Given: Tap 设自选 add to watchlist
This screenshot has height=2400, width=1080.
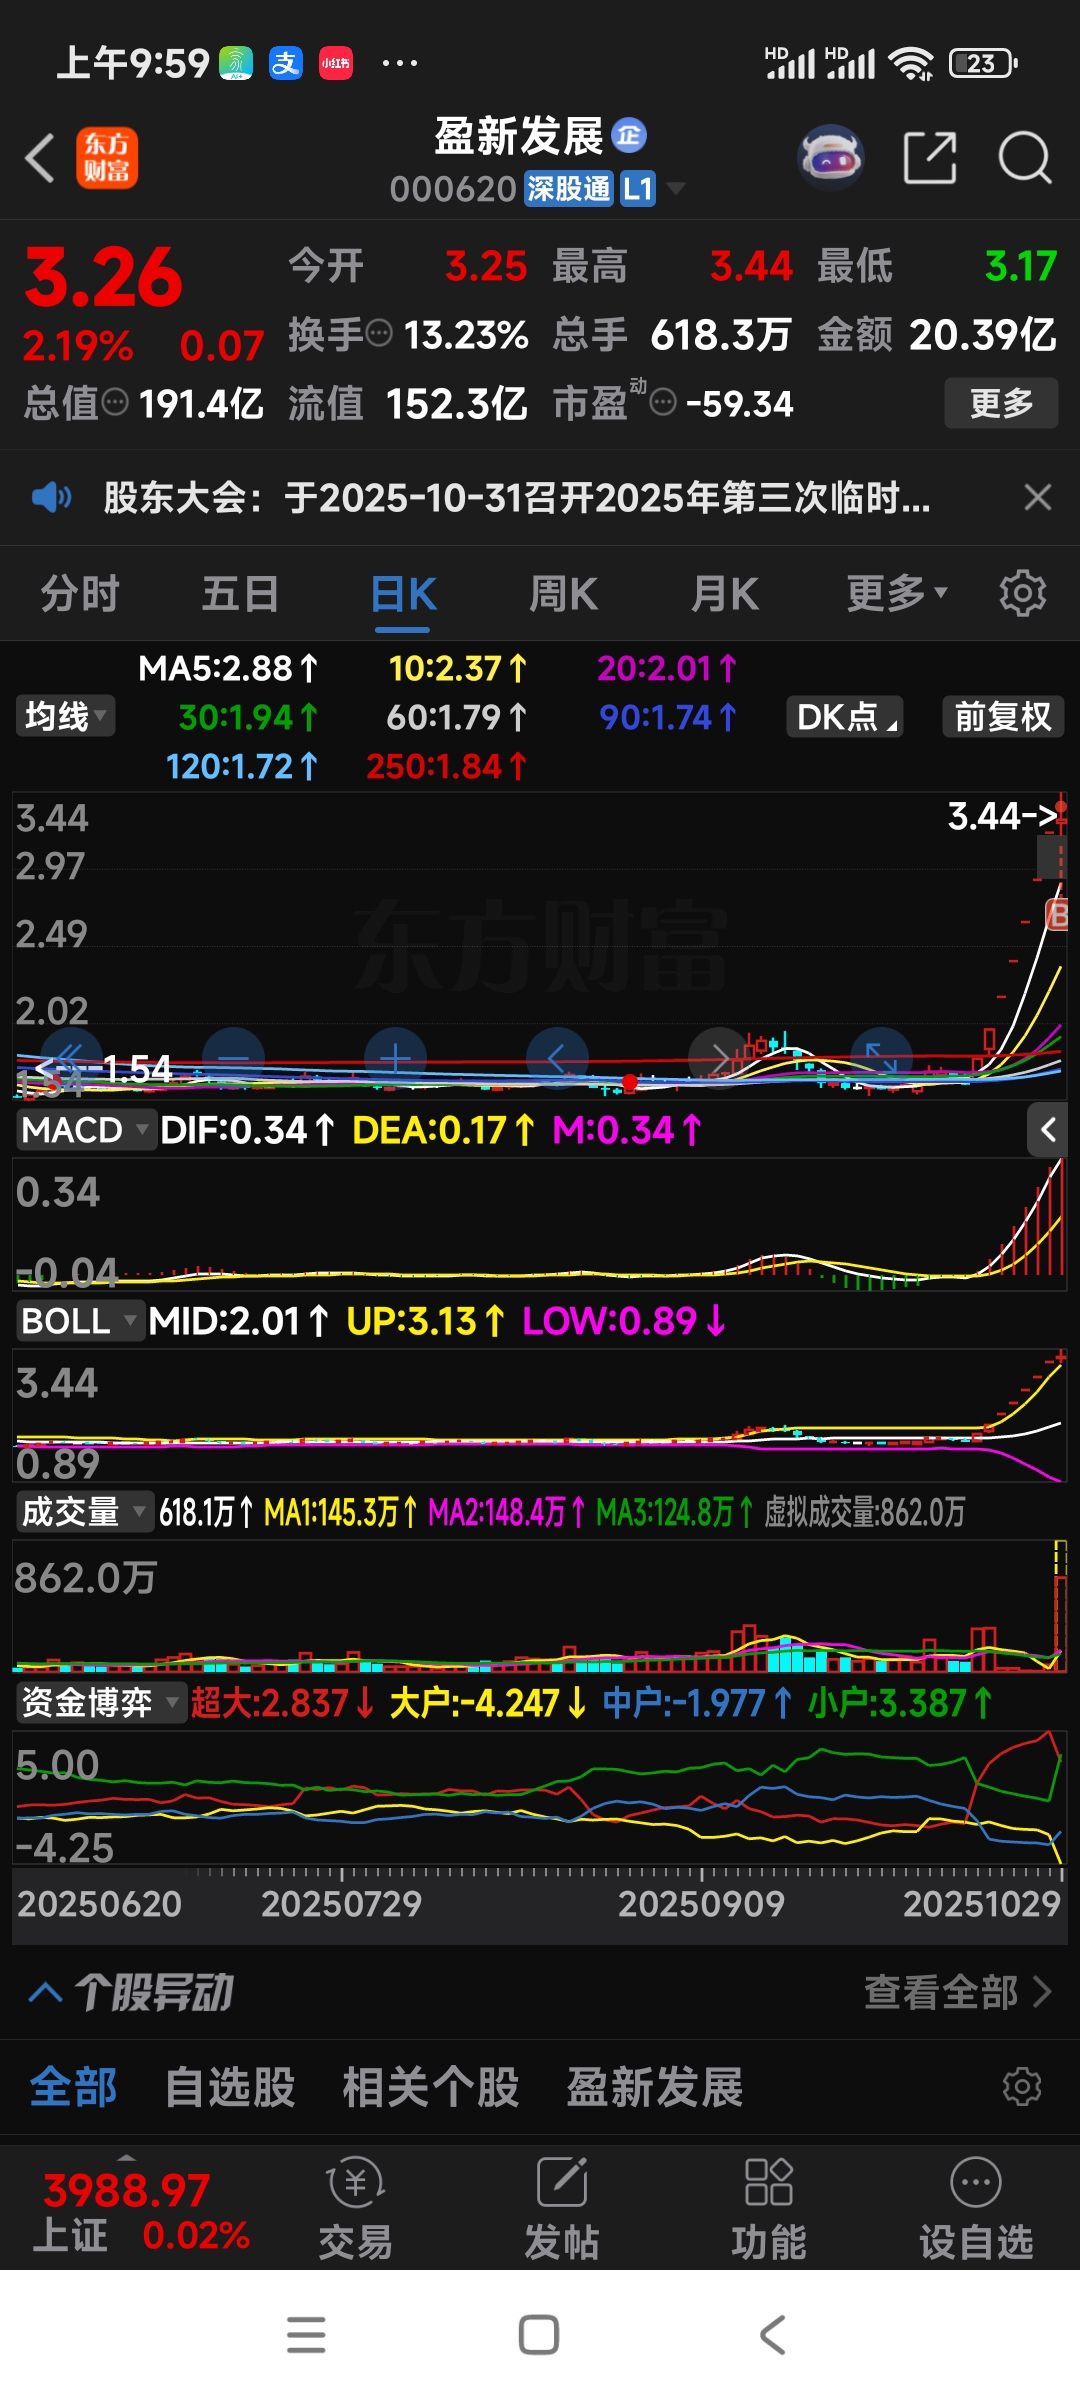Looking at the screenshot, I should (976, 2208).
